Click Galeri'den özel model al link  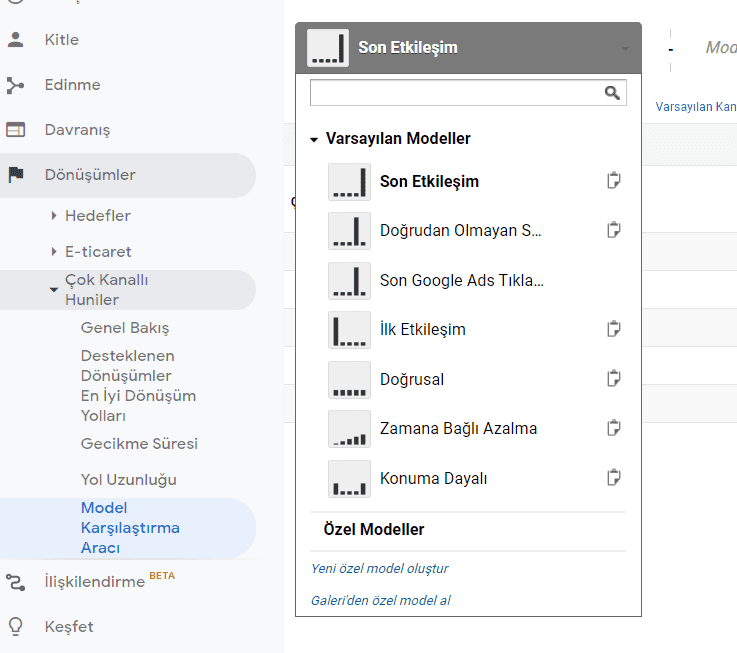pos(380,600)
